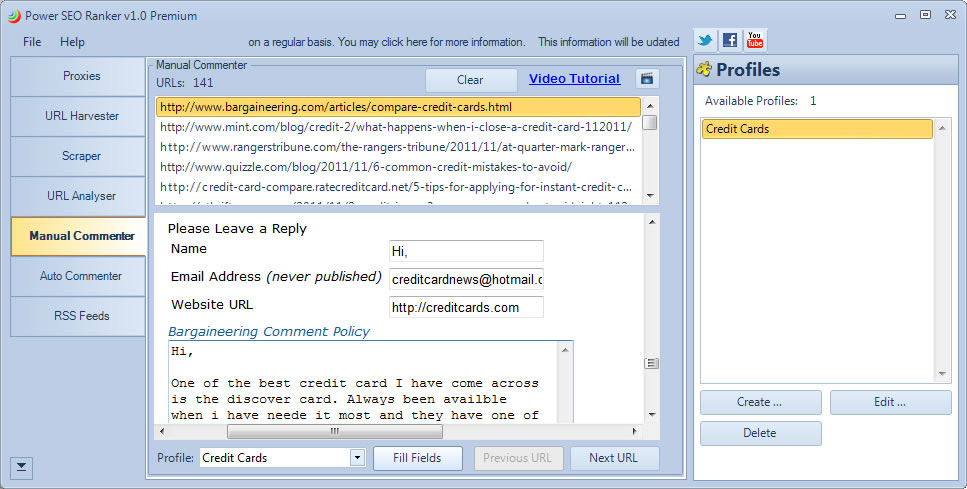
Task: Select the Credit Cards profile in list
Action: click(x=817, y=129)
